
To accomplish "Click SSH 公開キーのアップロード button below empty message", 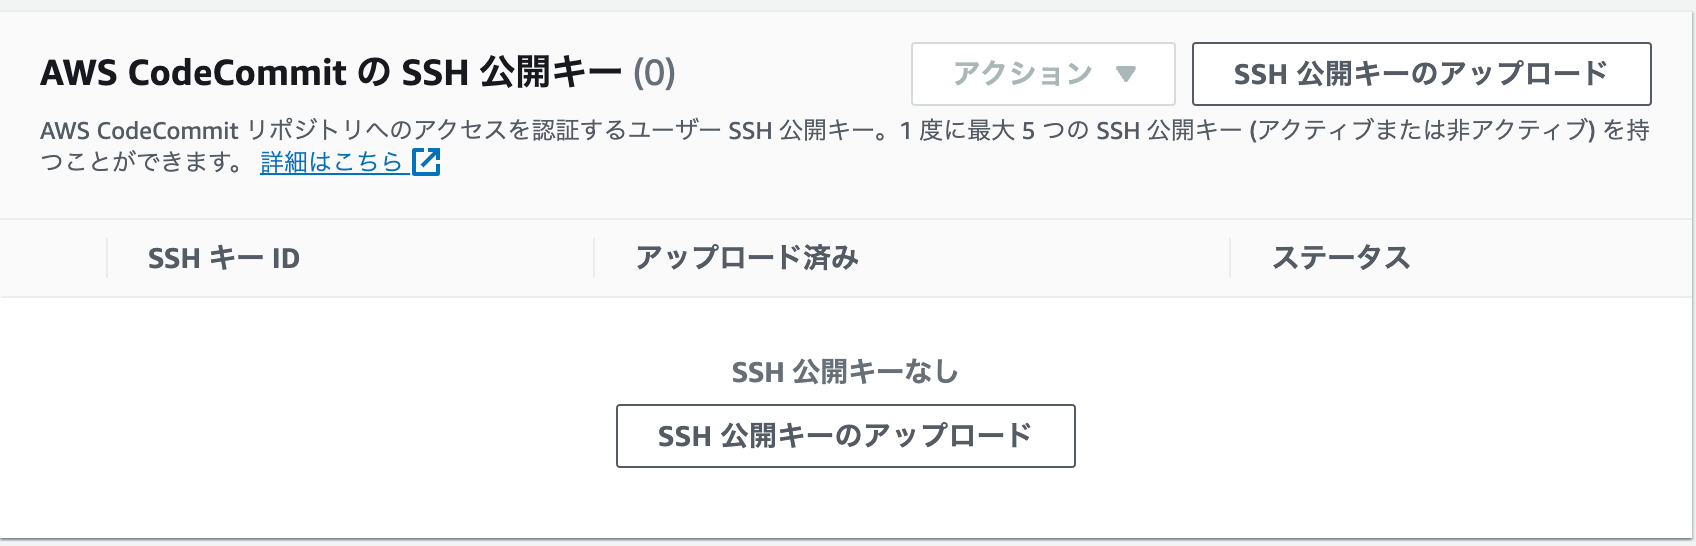I will tap(846, 436).
